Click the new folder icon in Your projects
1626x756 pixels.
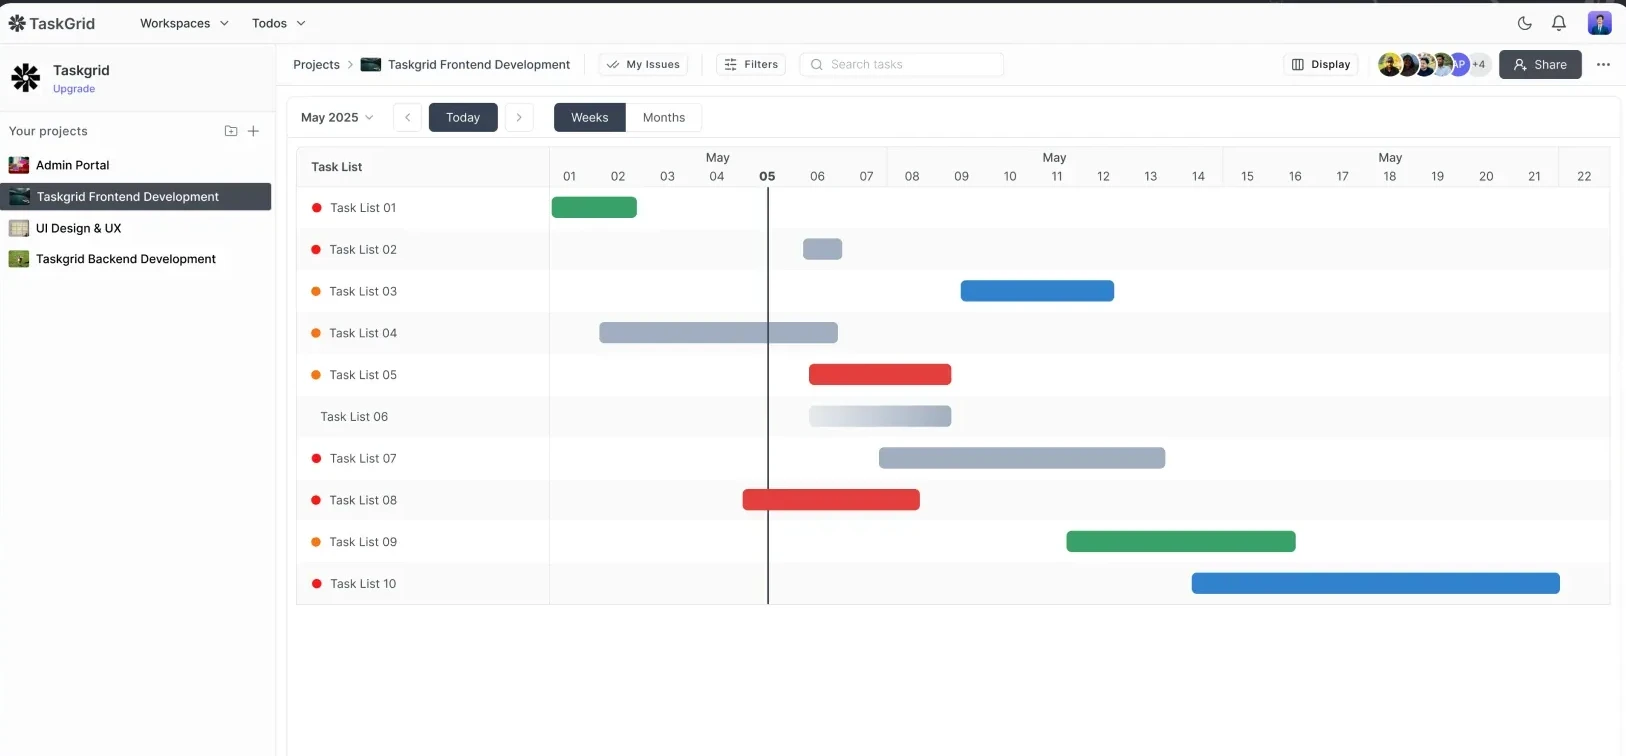[x=231, y=131]
